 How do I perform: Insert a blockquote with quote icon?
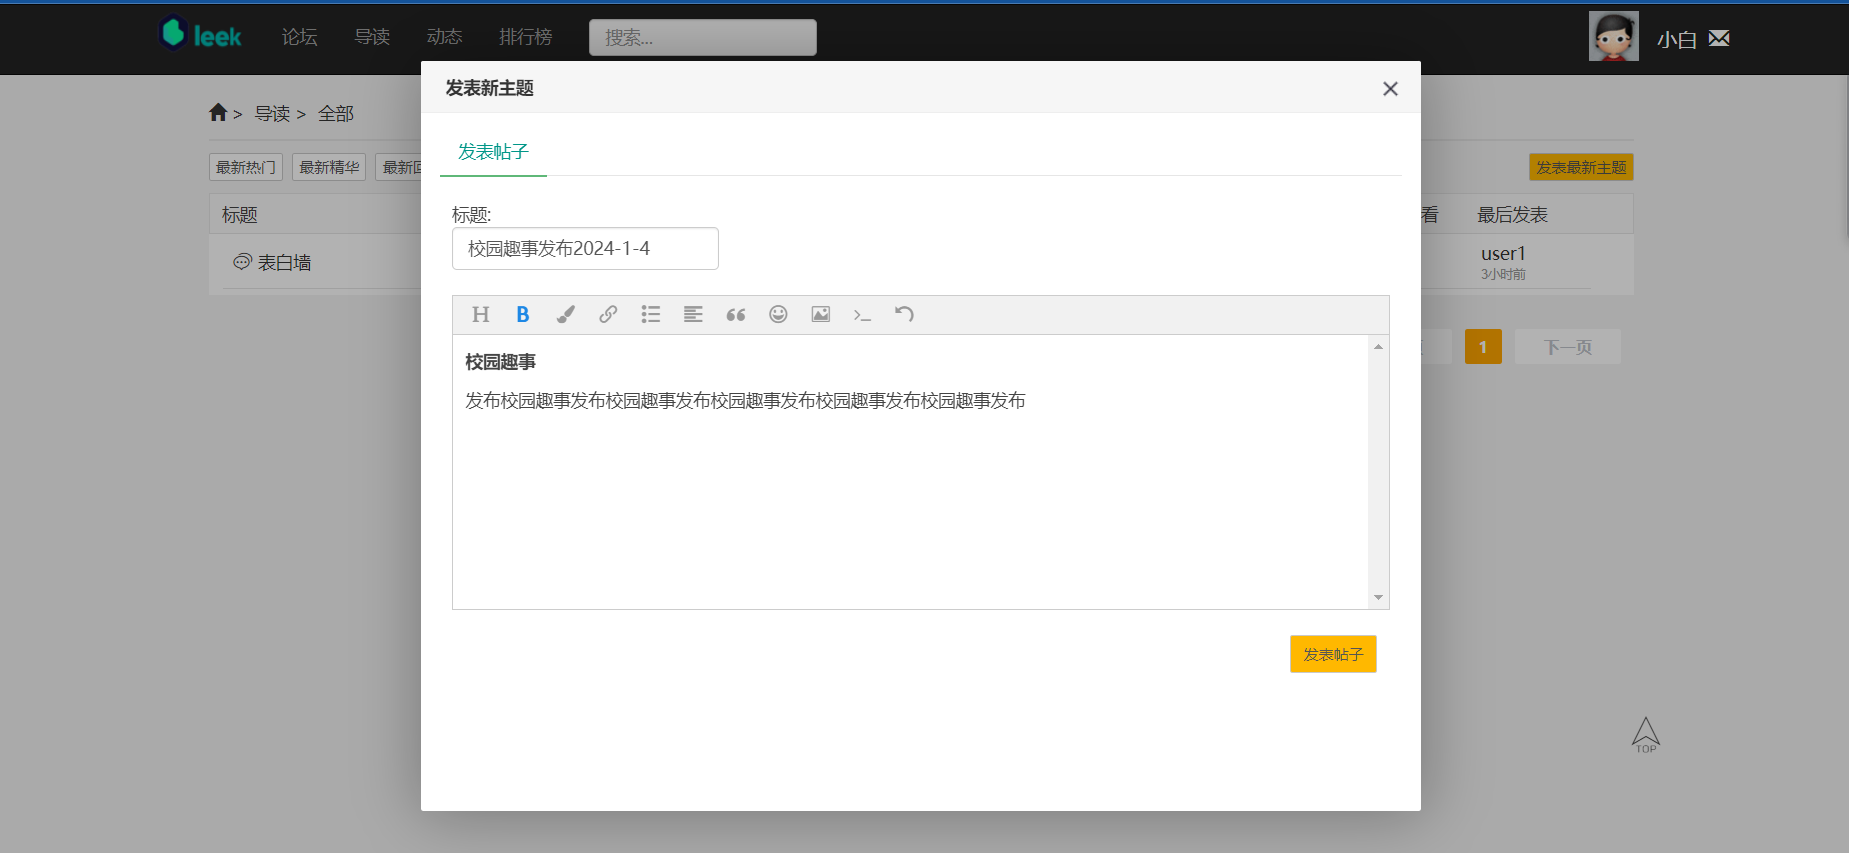(x=736, y=315)
